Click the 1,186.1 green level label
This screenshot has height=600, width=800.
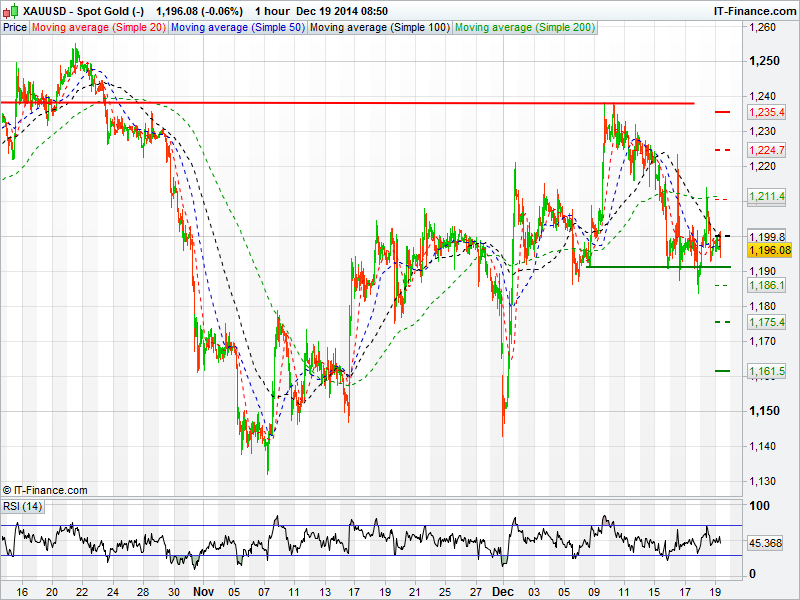point(767,285)
